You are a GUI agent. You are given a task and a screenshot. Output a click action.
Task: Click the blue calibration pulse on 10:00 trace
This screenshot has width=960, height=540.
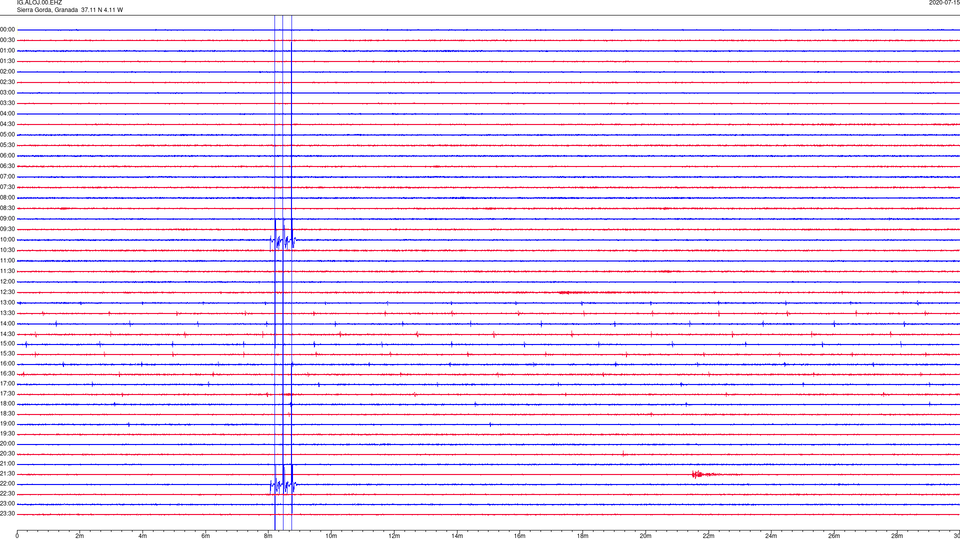pos(283,240)
